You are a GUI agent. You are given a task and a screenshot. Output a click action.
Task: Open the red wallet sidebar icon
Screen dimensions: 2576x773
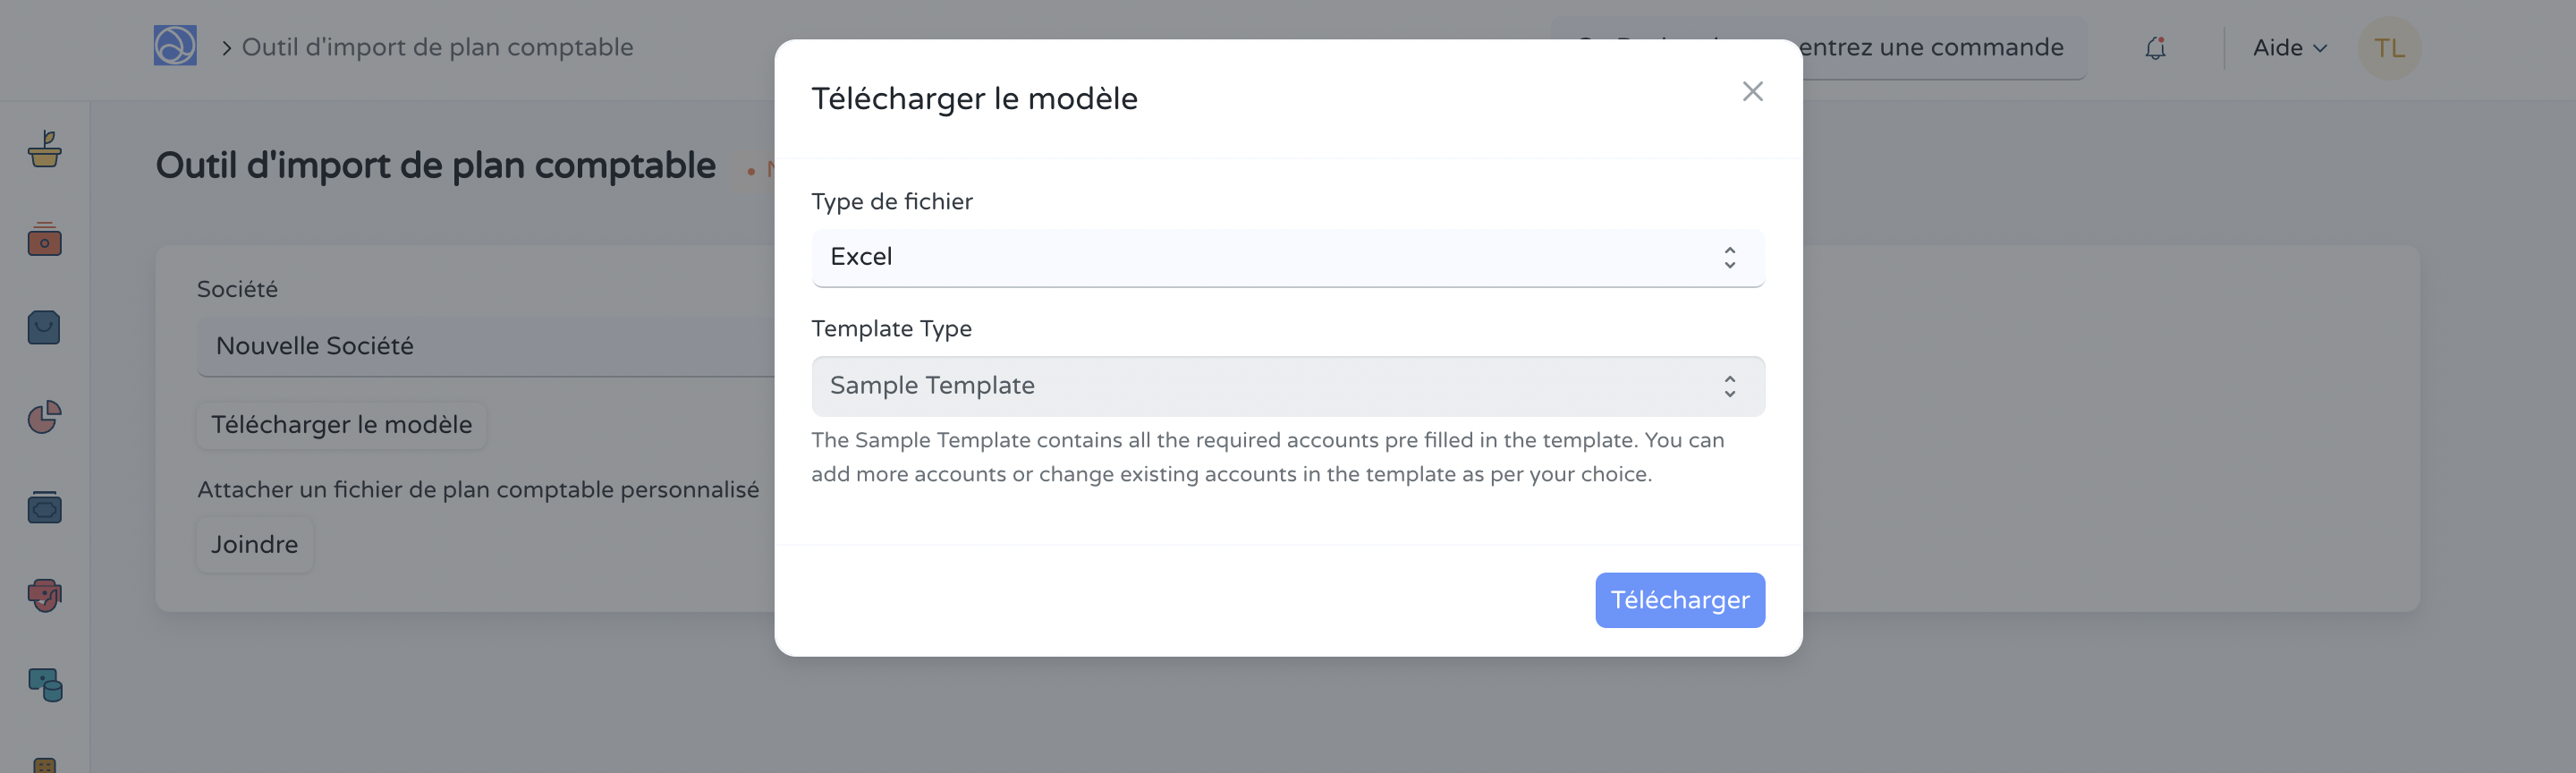click(x=44, y=239)
